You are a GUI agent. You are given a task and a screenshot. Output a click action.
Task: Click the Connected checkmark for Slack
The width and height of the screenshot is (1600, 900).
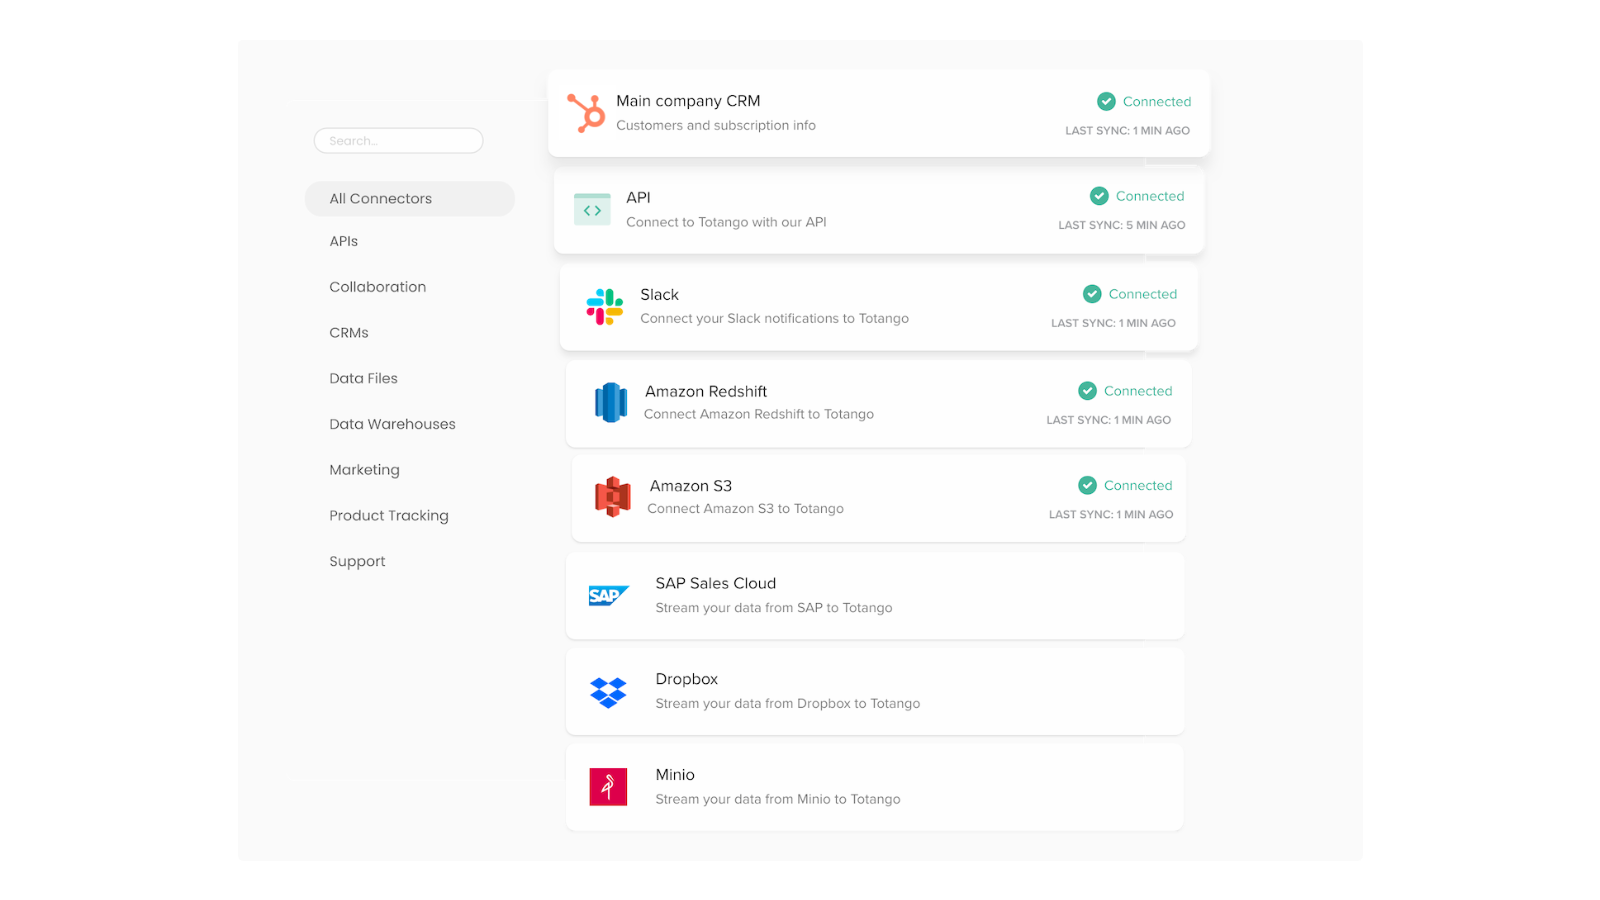point(1092,294)
